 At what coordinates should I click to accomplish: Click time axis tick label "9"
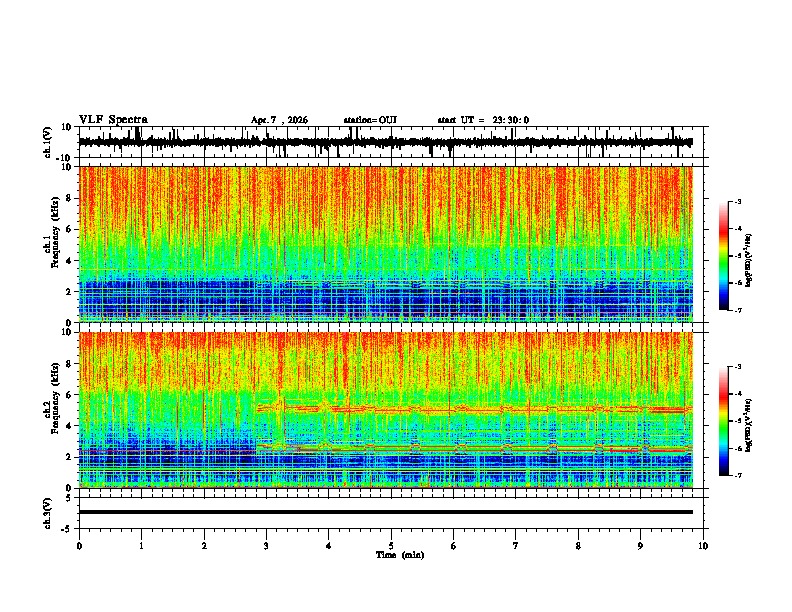(640, 546)
